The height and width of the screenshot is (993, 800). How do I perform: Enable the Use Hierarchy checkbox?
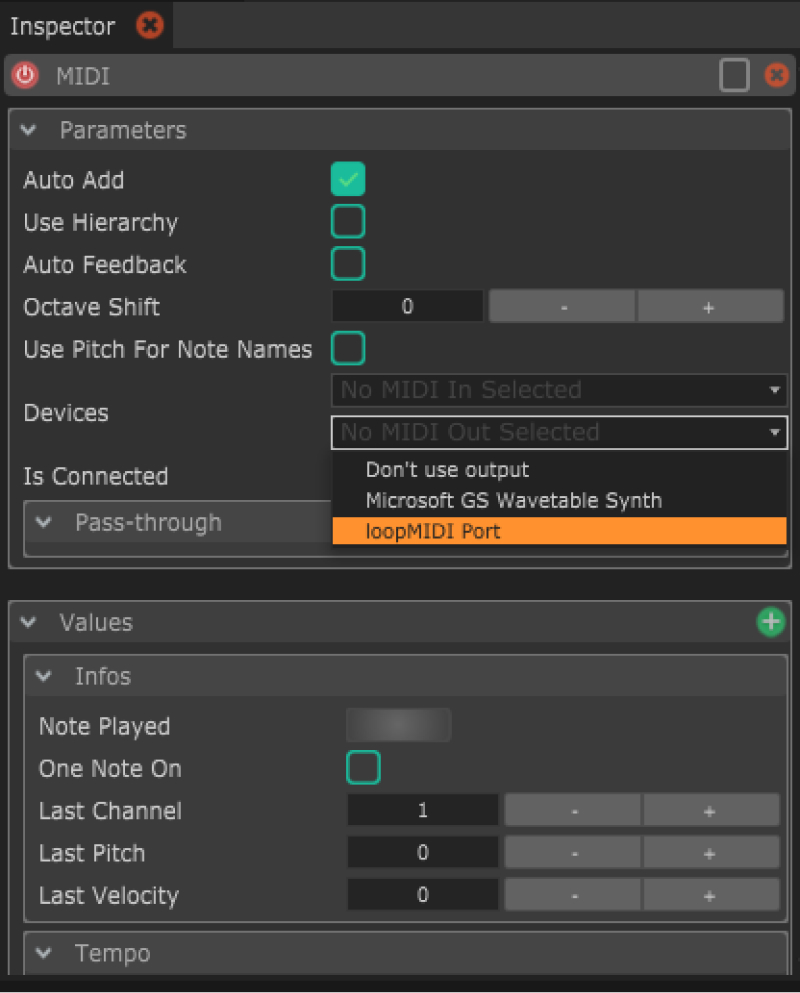pos(348,222)
